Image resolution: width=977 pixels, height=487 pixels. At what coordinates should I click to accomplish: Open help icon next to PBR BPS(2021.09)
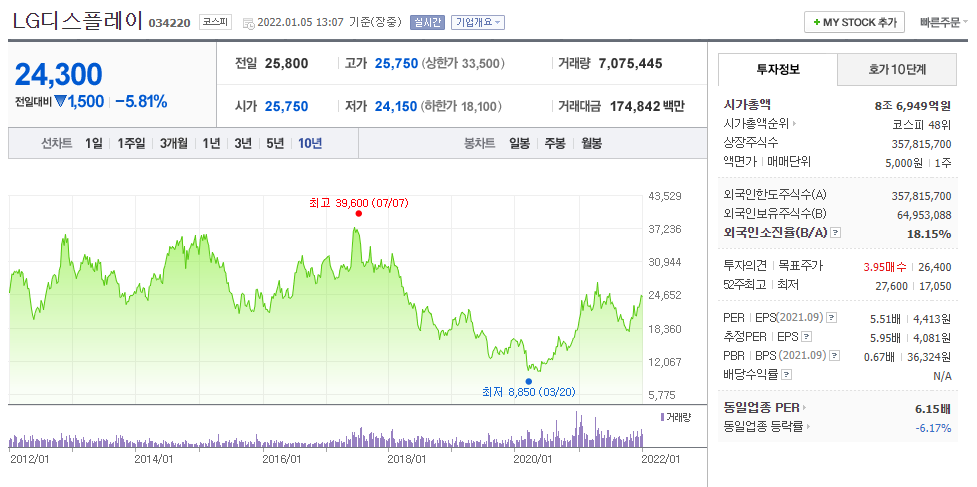[834, 356]
